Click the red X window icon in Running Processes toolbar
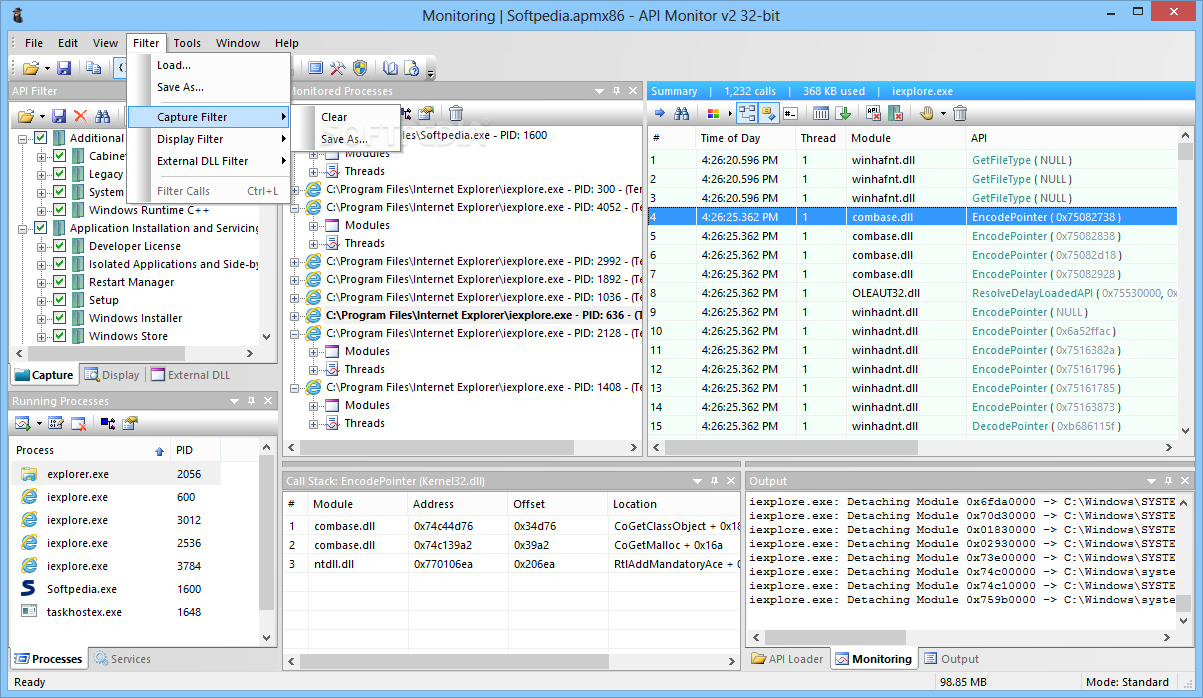This screenshot has height=698, width=1203. (x=78, y=424)
